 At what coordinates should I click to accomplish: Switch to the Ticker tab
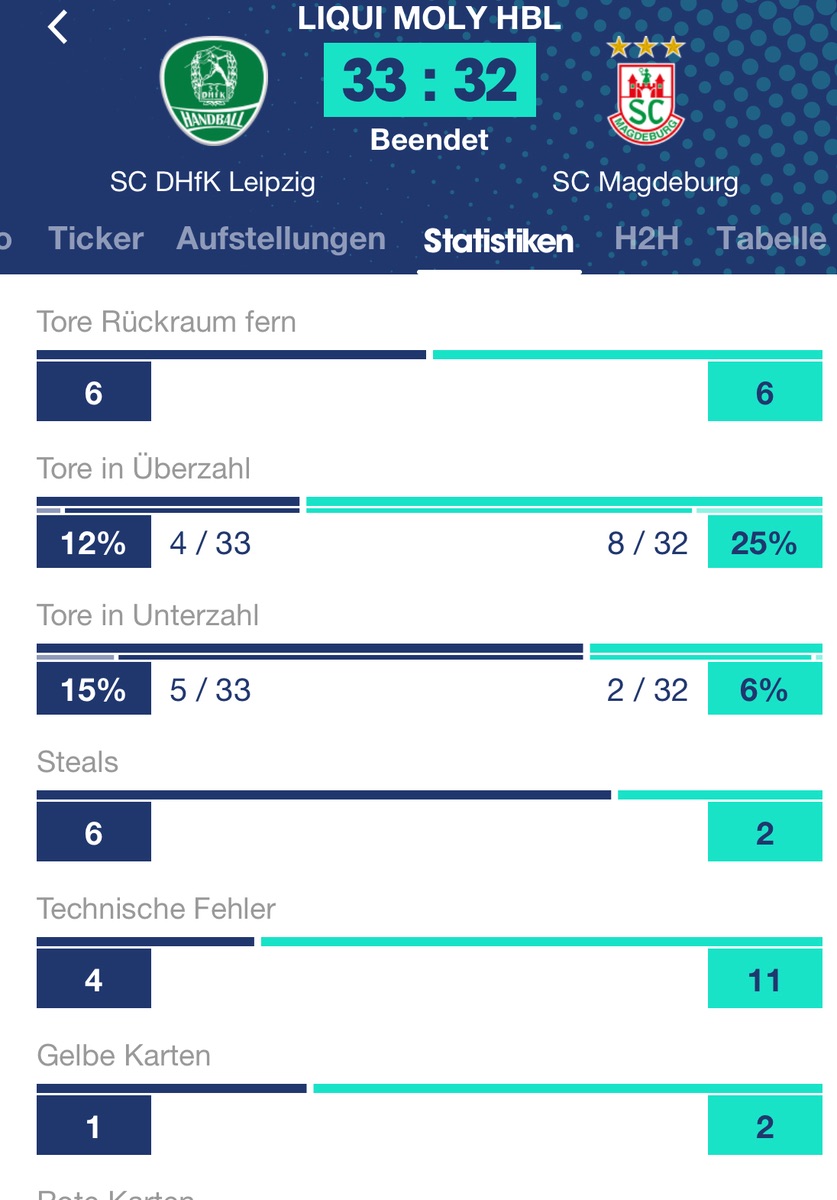[x=96, y=239]
